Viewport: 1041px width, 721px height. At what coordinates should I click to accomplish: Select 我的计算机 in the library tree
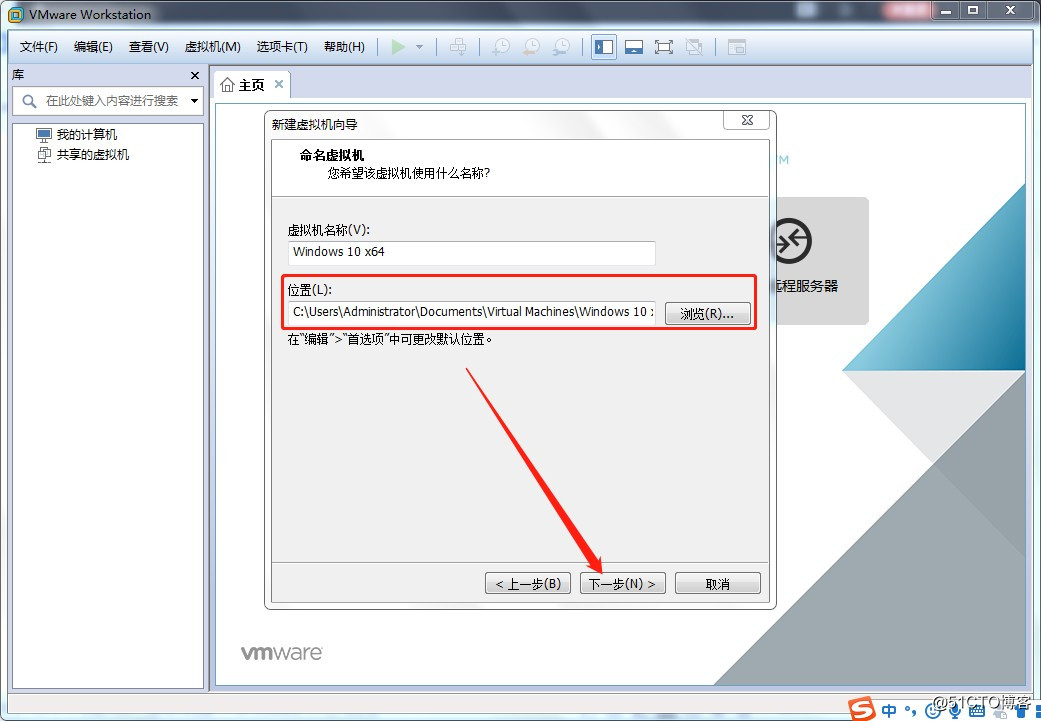point(86,135)
